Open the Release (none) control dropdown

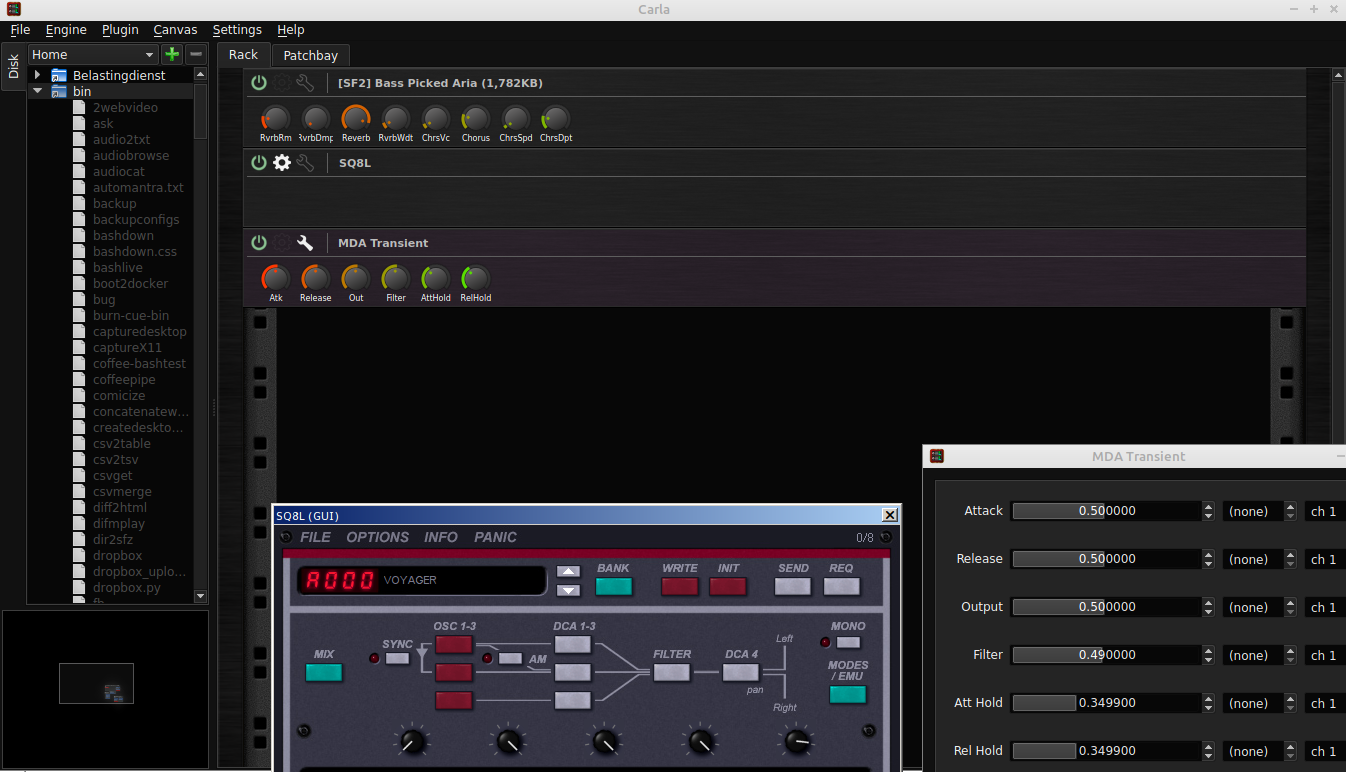[x=1260, y=559]
